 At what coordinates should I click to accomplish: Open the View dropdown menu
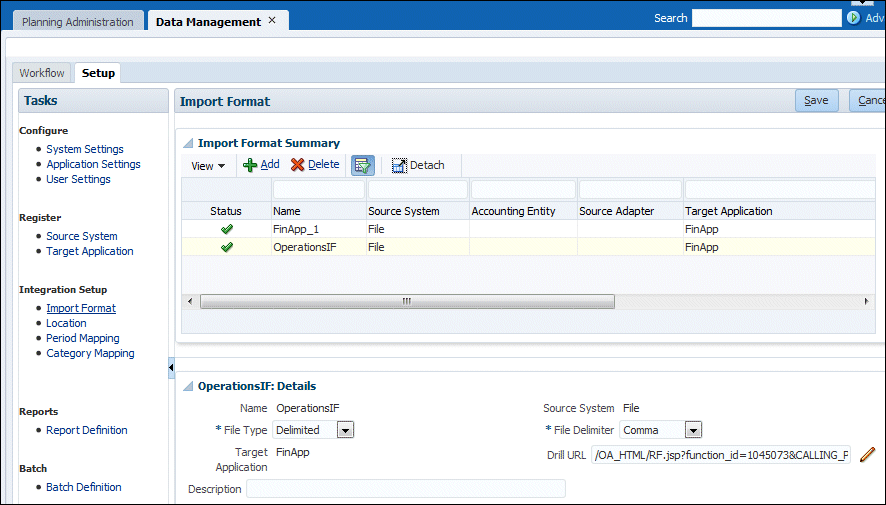tap(208, 165)
